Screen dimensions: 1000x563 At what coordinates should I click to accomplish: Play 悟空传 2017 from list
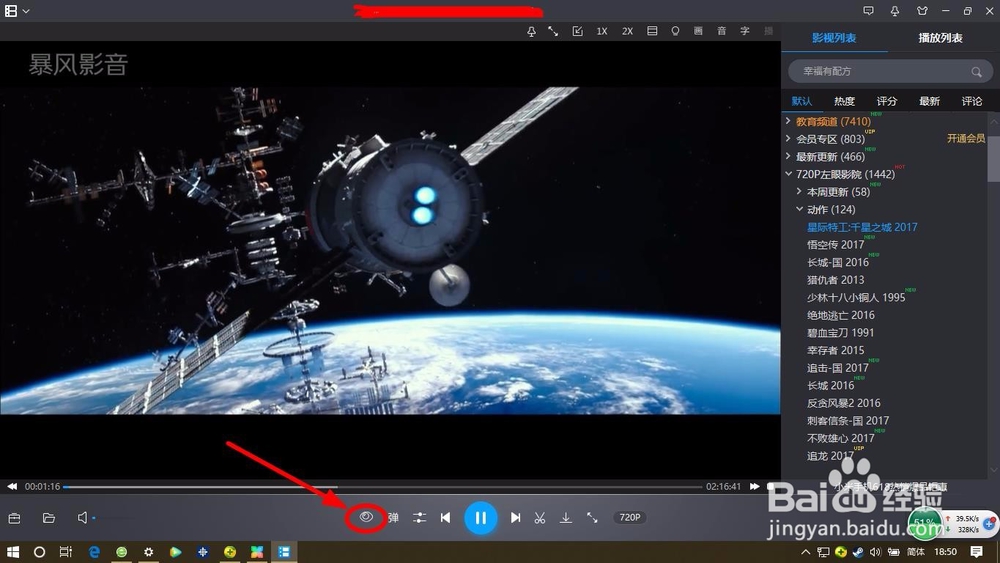pyautogui.click(x=835, y=245)
